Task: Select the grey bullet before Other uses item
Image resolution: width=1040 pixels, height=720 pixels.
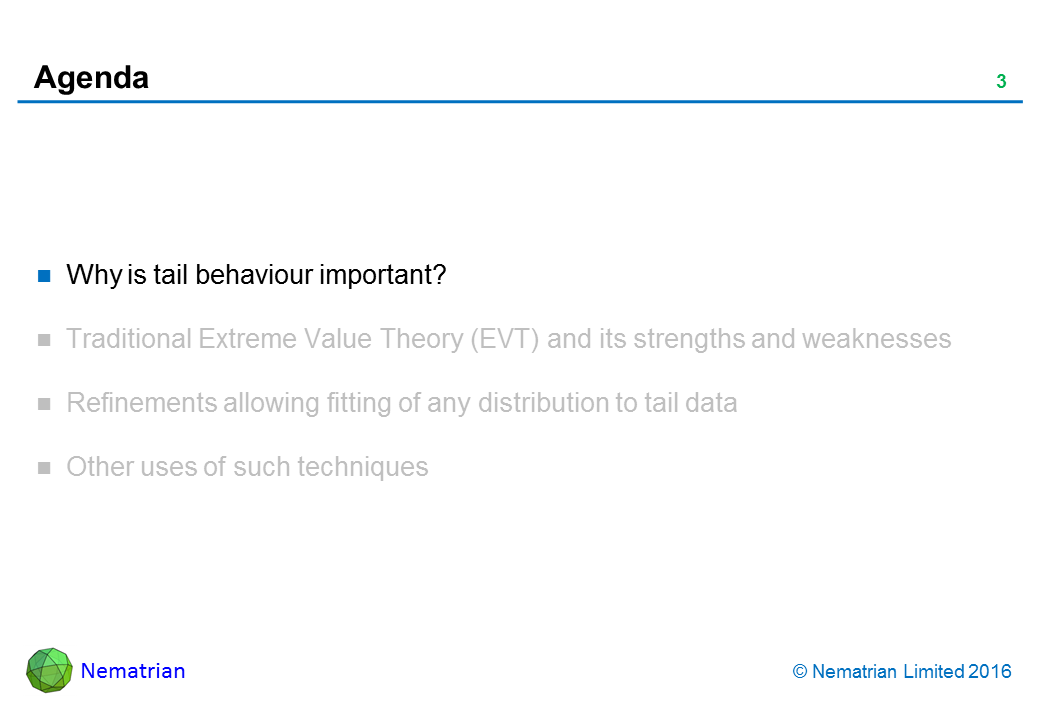Action: tap(44, 467)
